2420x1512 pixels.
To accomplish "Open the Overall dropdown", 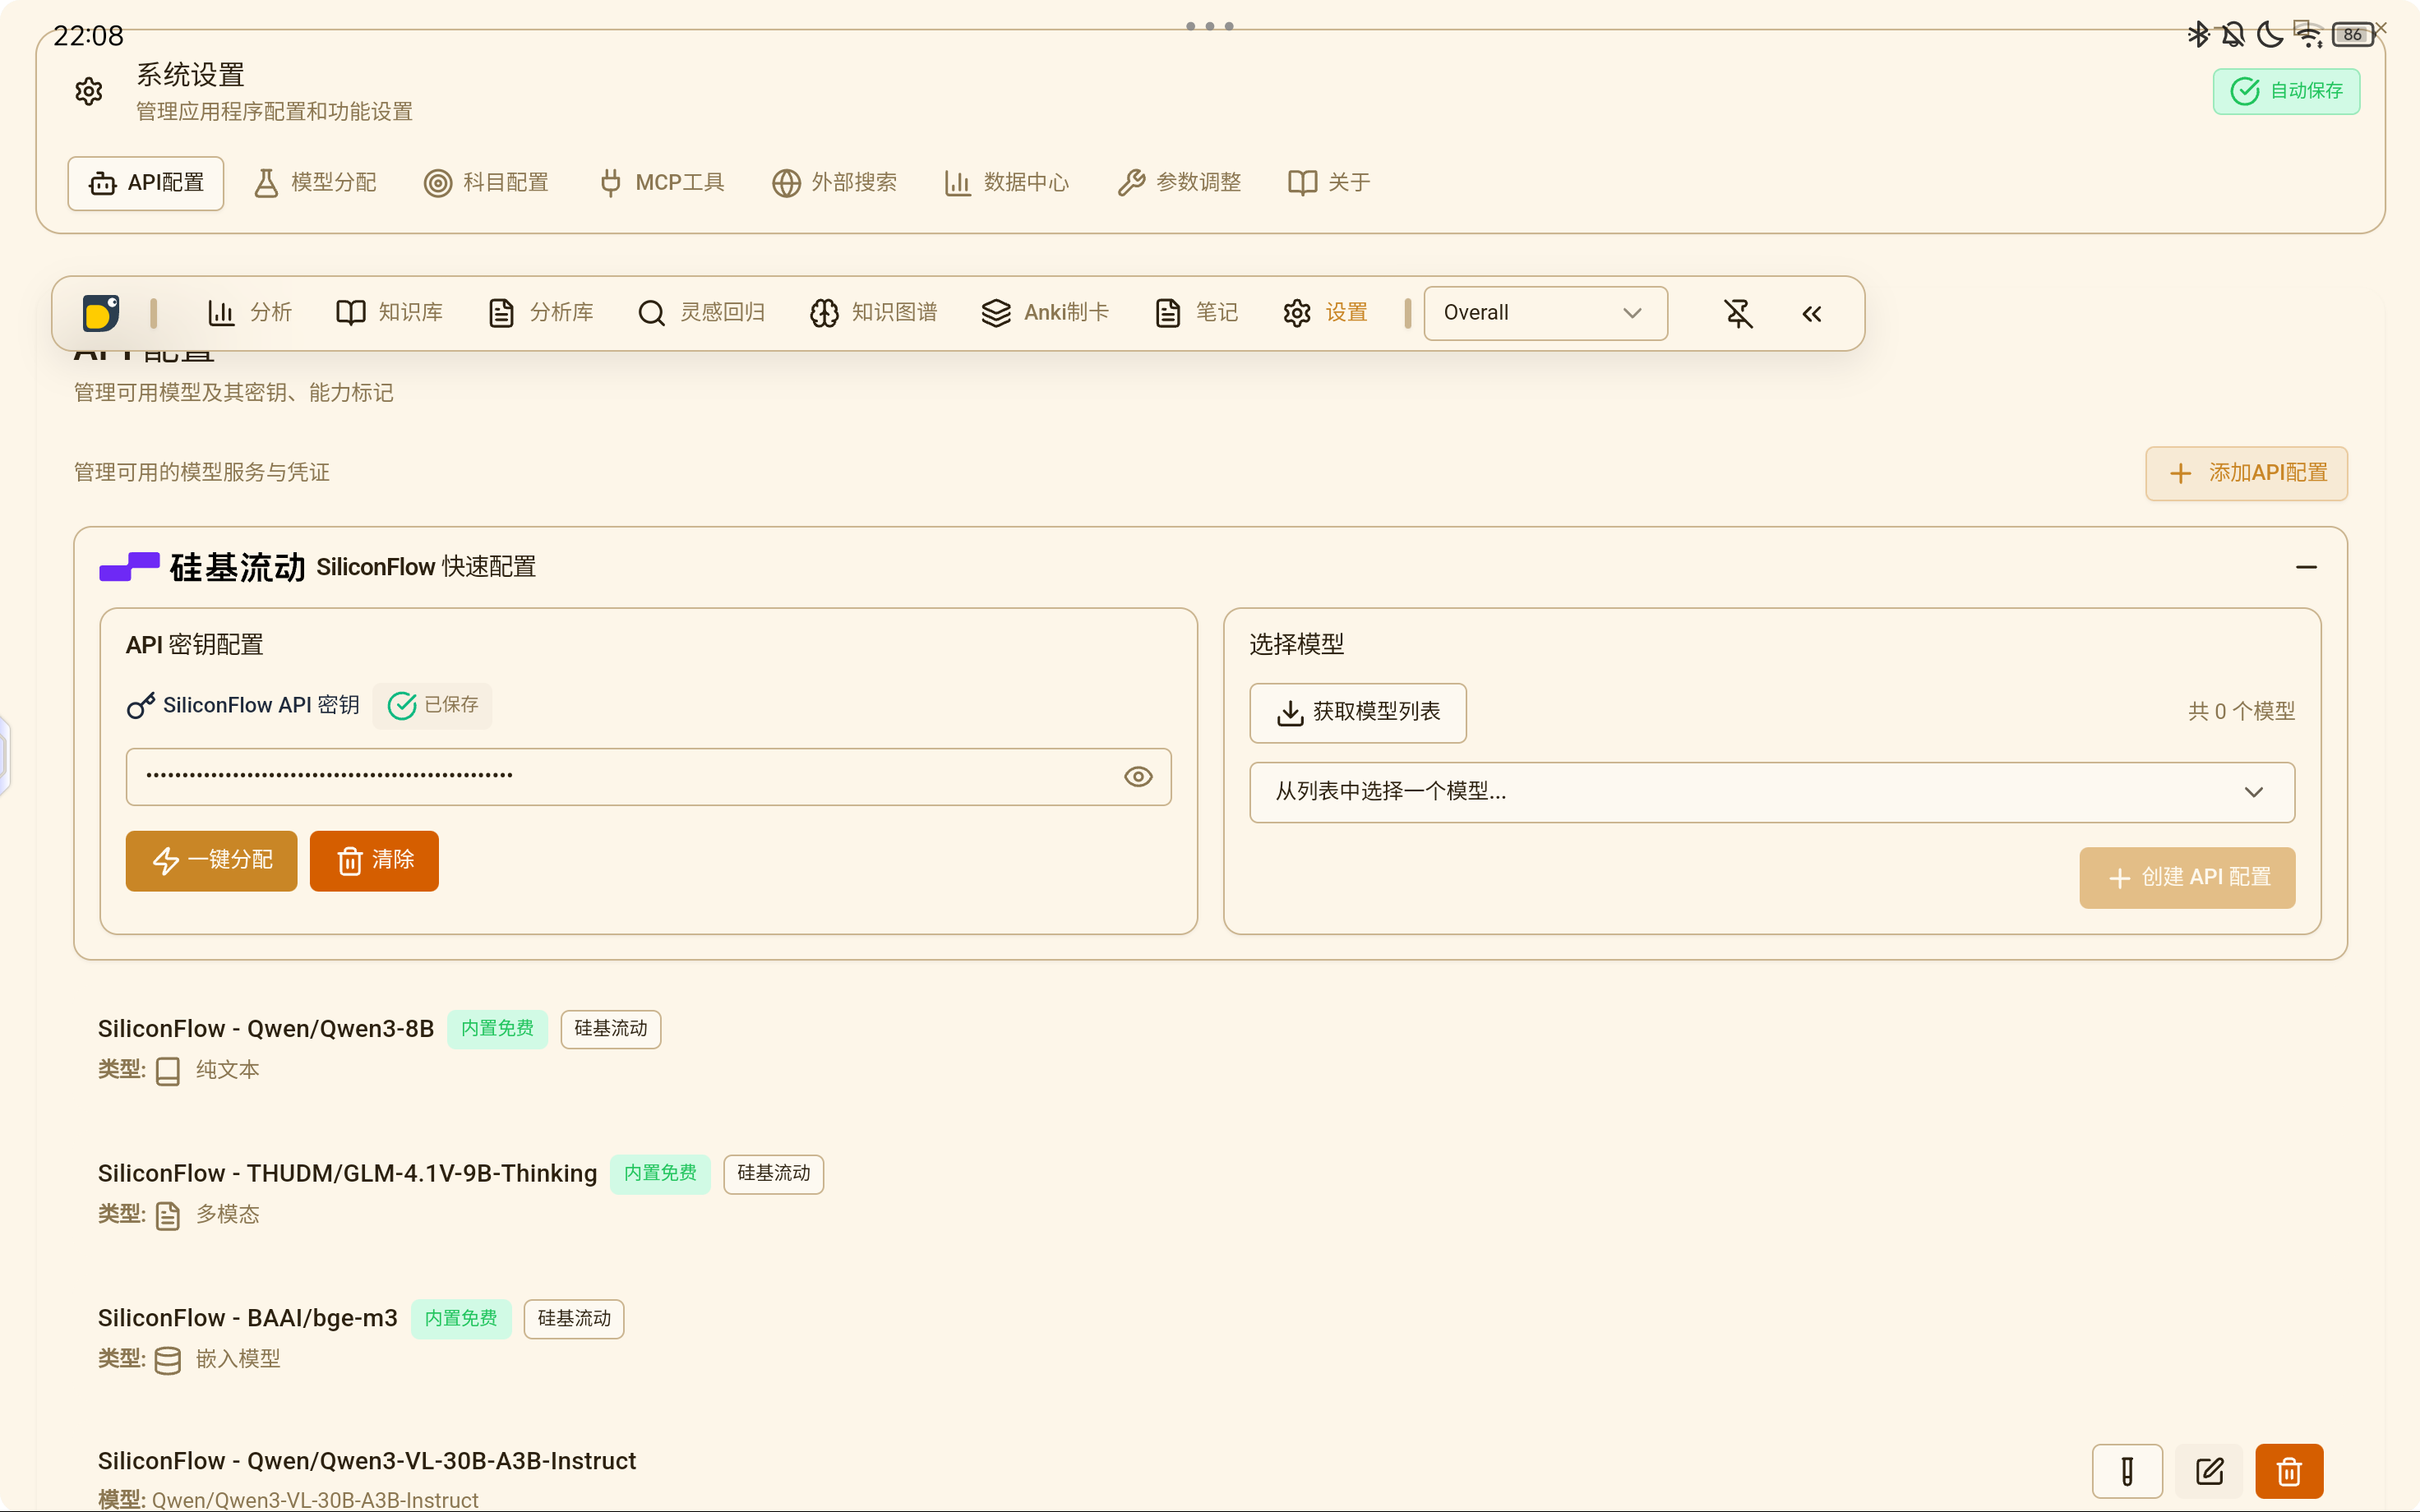I will (x=1545, y=313).
